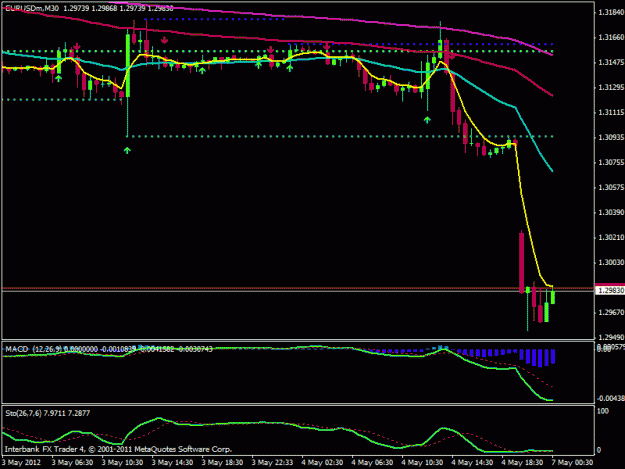Click the 1.31475 price axis label
The height and width of the screenshot is (469, 625).
pyautogui.click(x=611, y=63)
